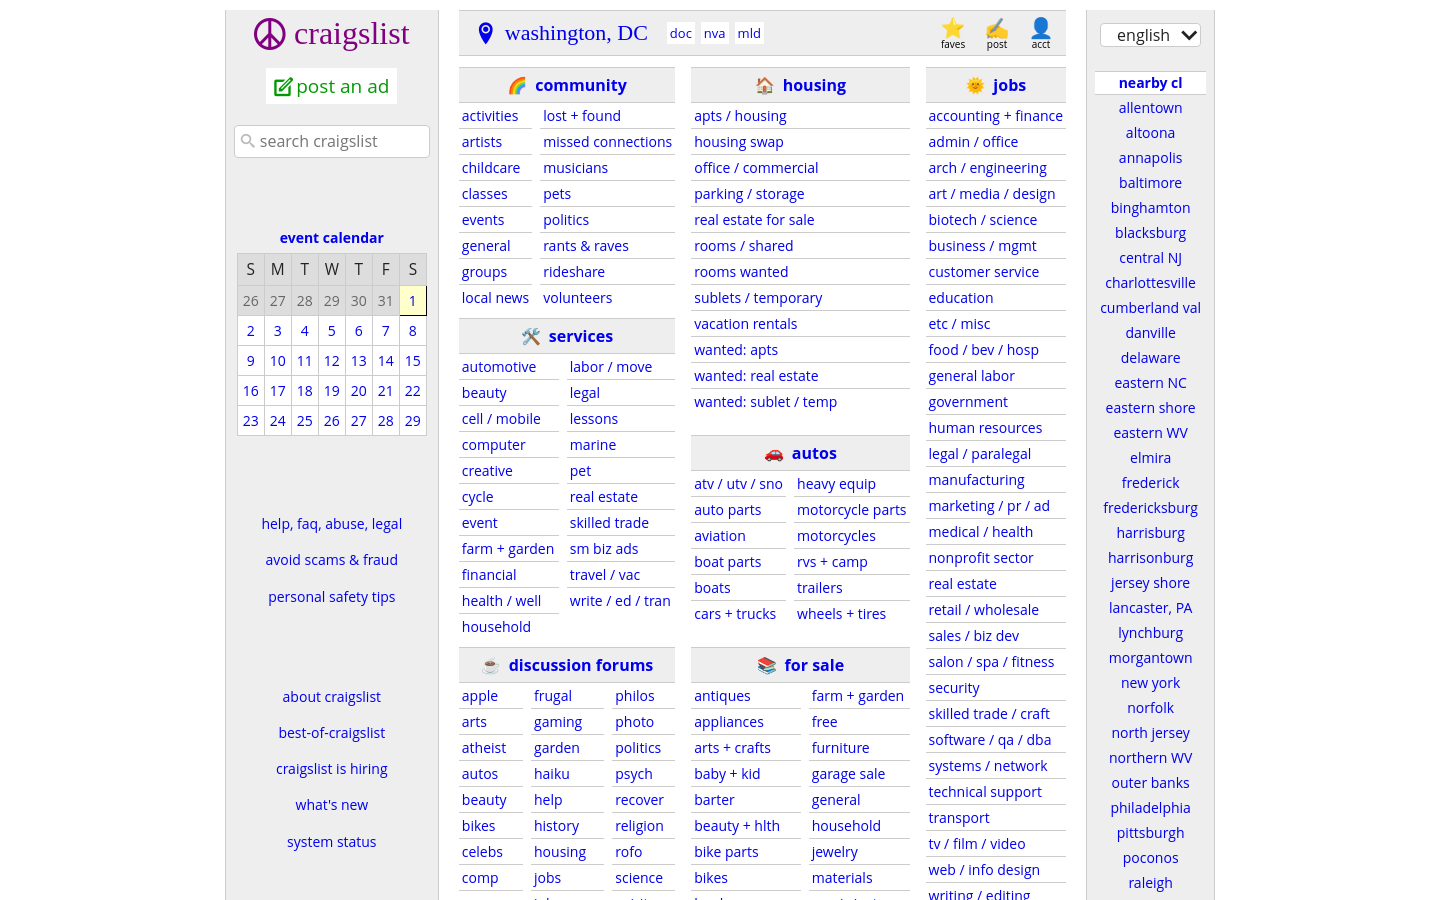Click the craigslist peace sign logo
The height and width of the screenshot is (900, 1440).
click(x=270, y=34)
